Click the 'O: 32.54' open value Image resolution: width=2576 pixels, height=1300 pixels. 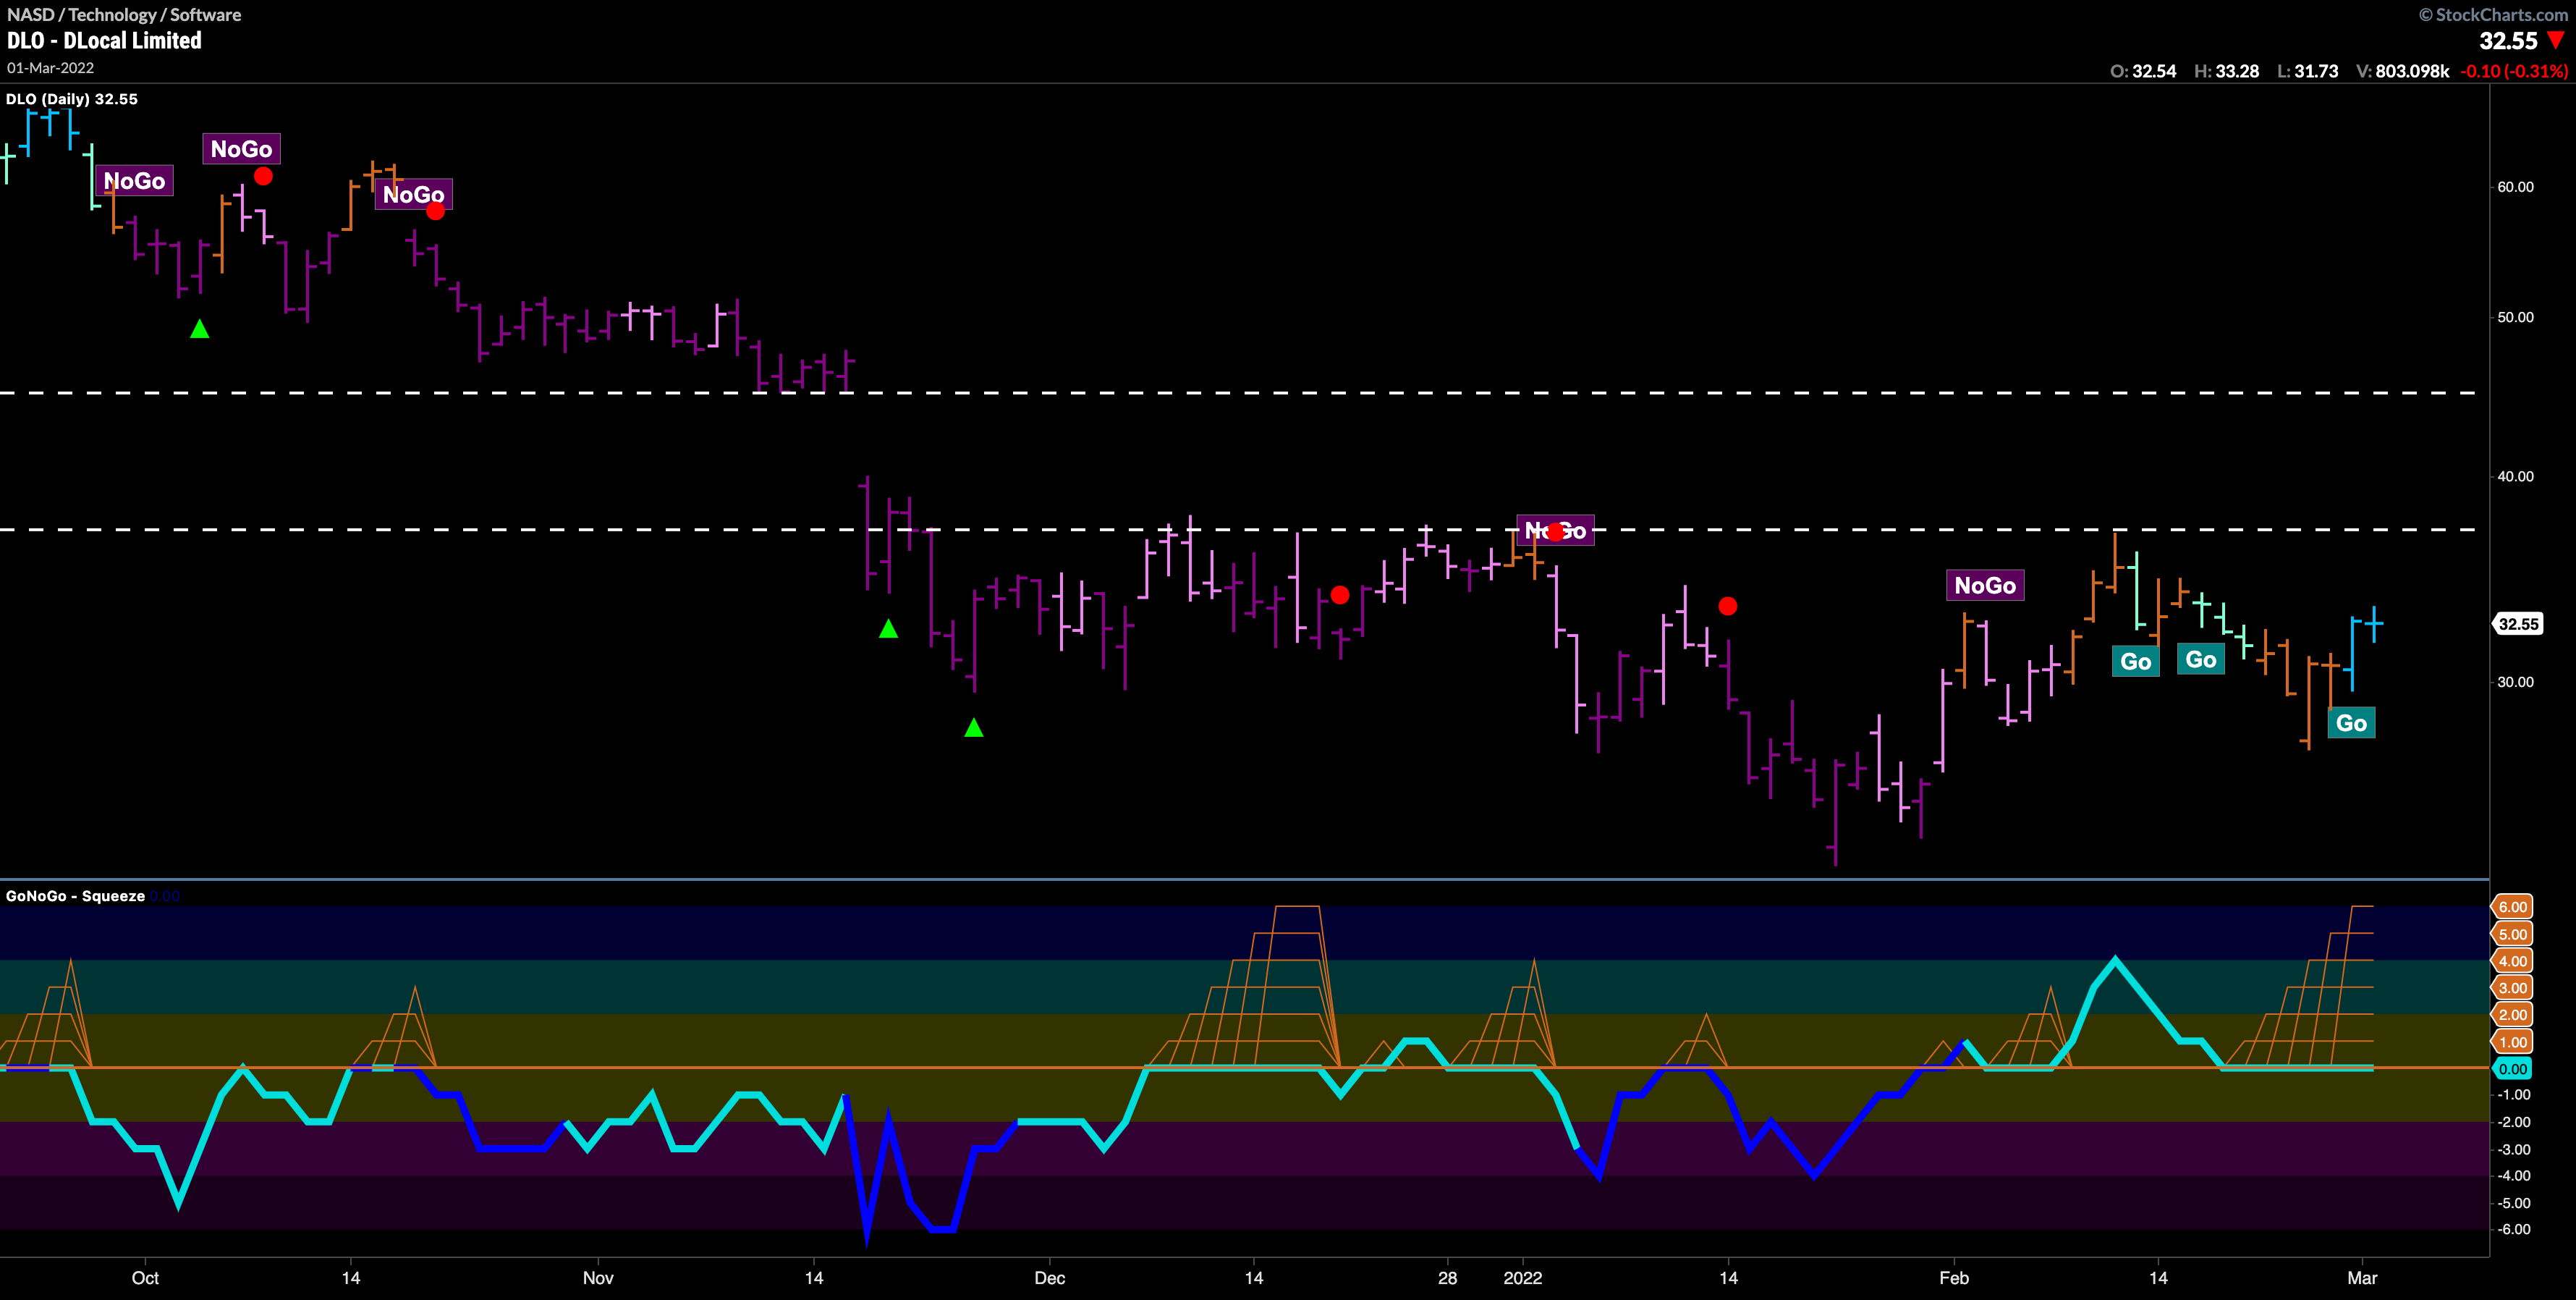[x=2143, y=71]
